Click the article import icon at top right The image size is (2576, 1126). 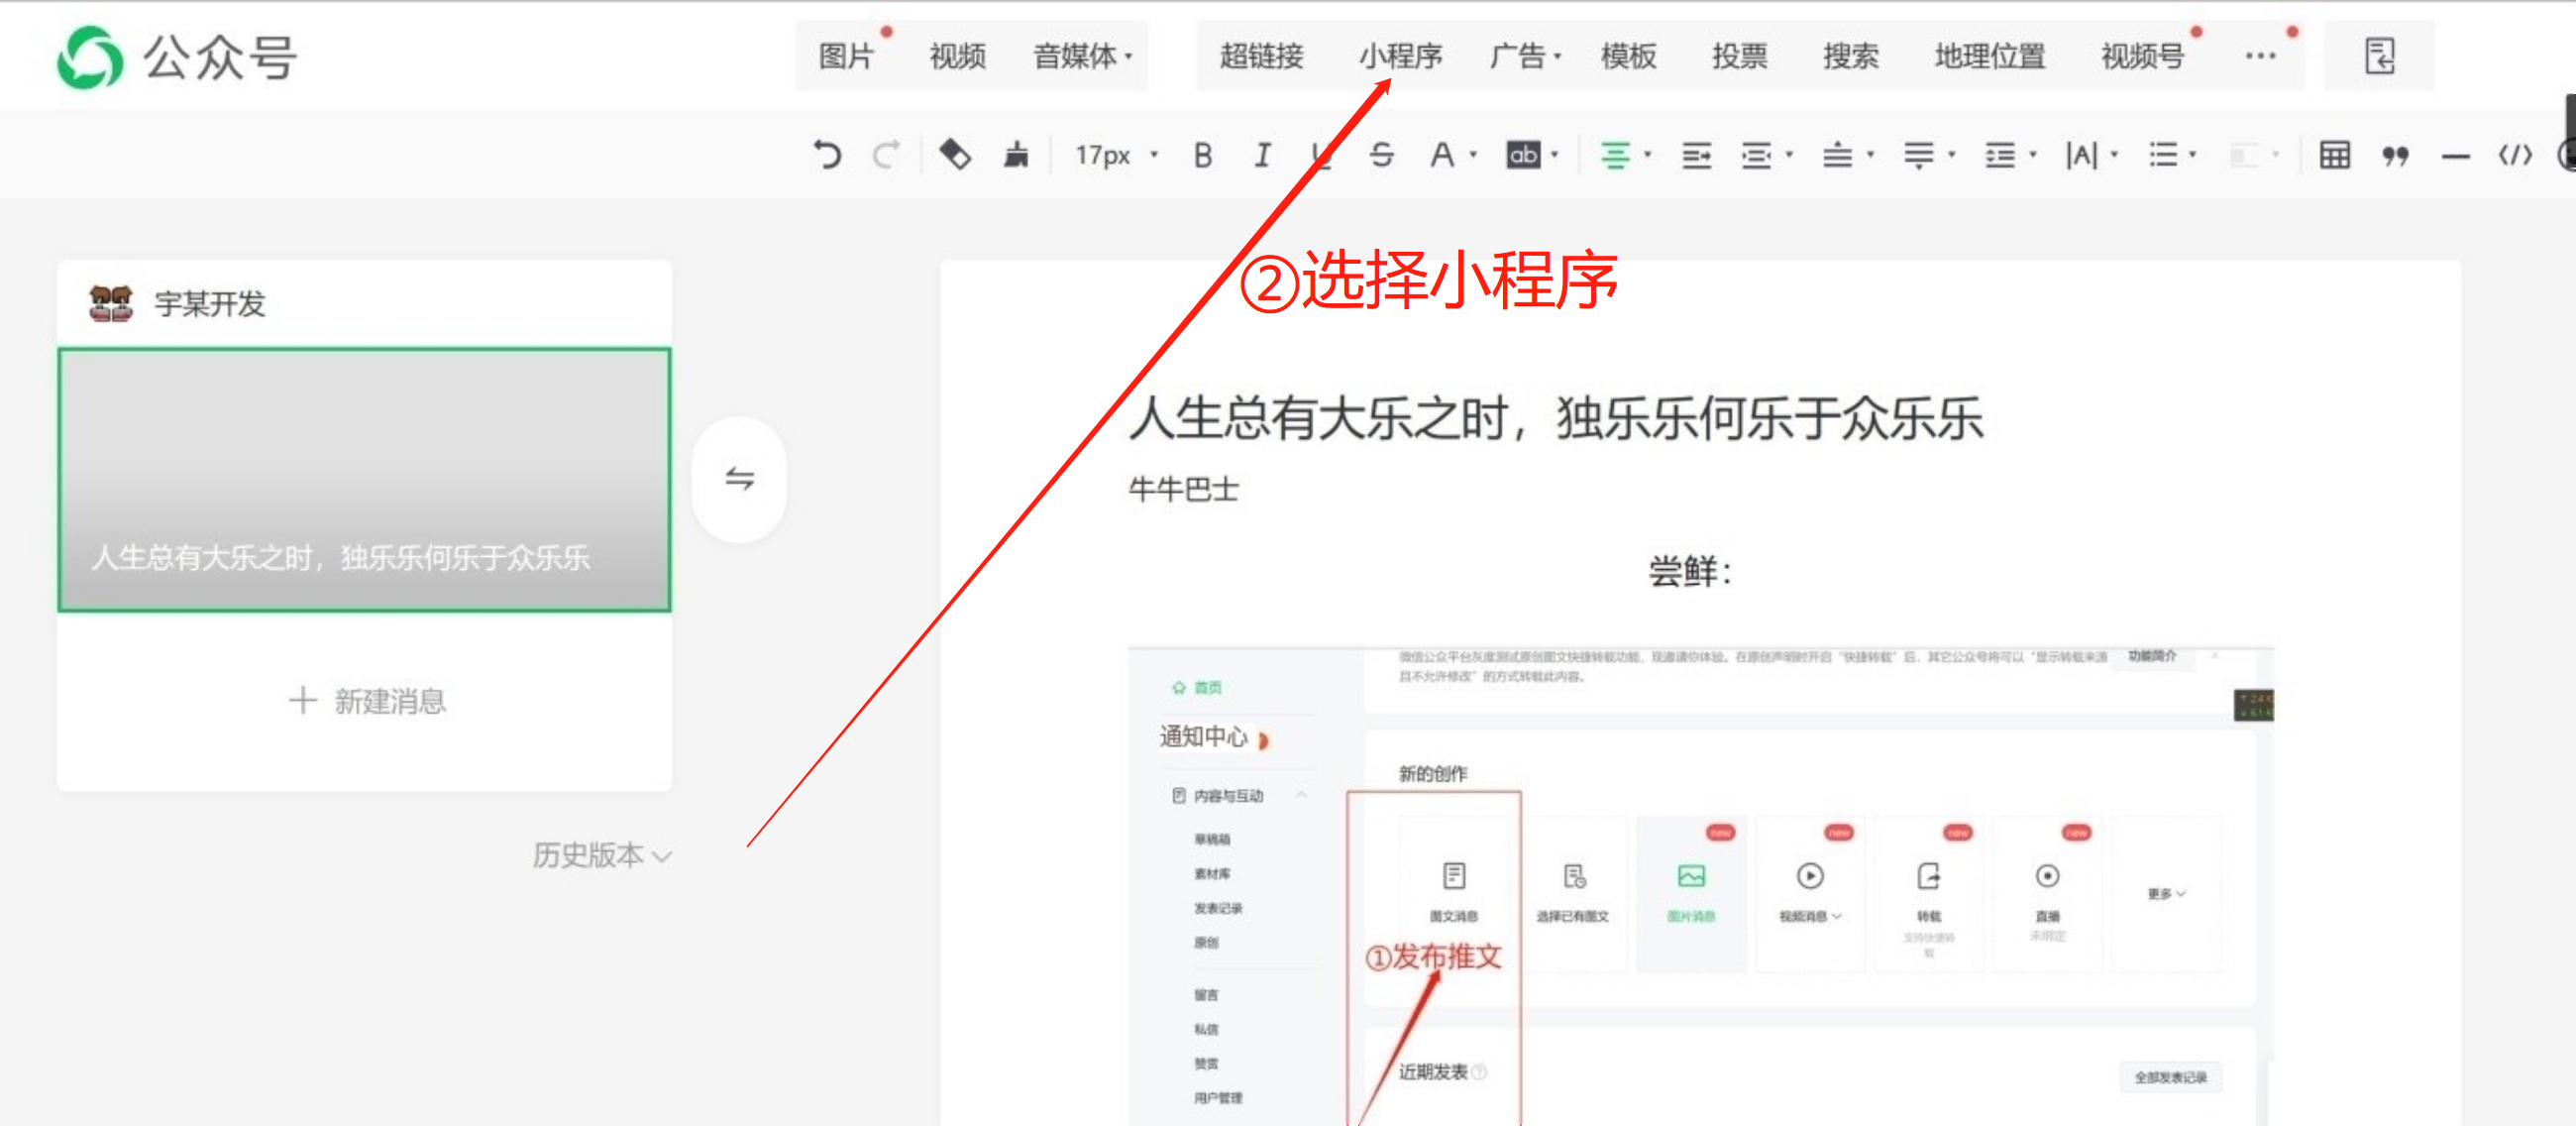[2379, 56]
